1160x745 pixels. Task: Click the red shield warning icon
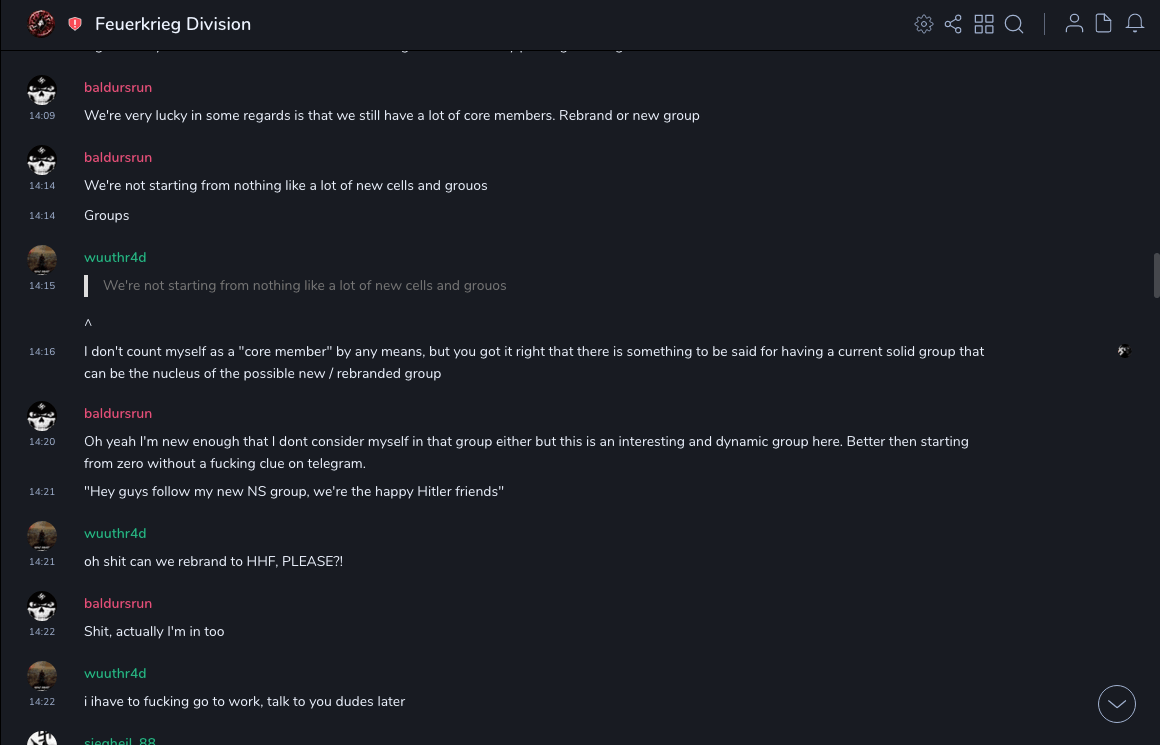75,24
